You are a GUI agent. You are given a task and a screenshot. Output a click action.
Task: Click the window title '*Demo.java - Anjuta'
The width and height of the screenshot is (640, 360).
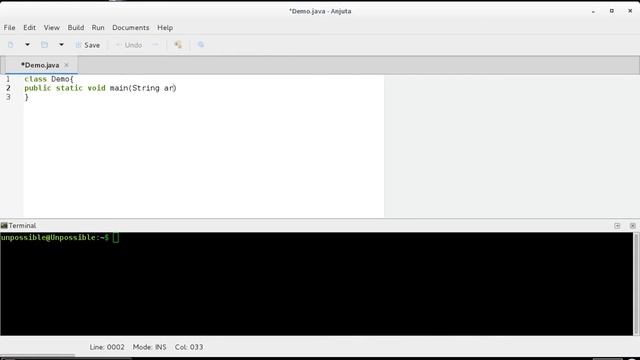[x=320, y=11]
